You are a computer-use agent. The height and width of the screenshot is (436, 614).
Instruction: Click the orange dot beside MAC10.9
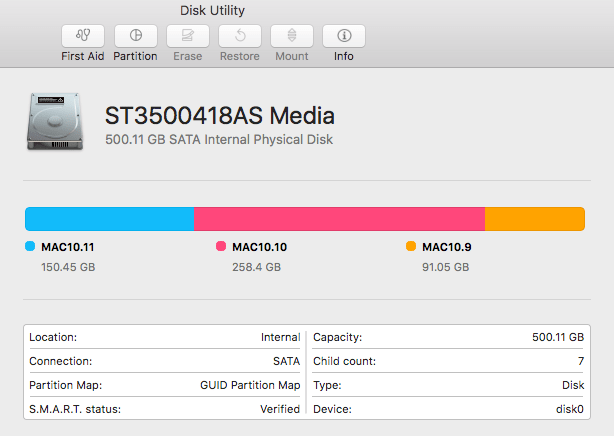pyautogui.click(x=411, y=246)
